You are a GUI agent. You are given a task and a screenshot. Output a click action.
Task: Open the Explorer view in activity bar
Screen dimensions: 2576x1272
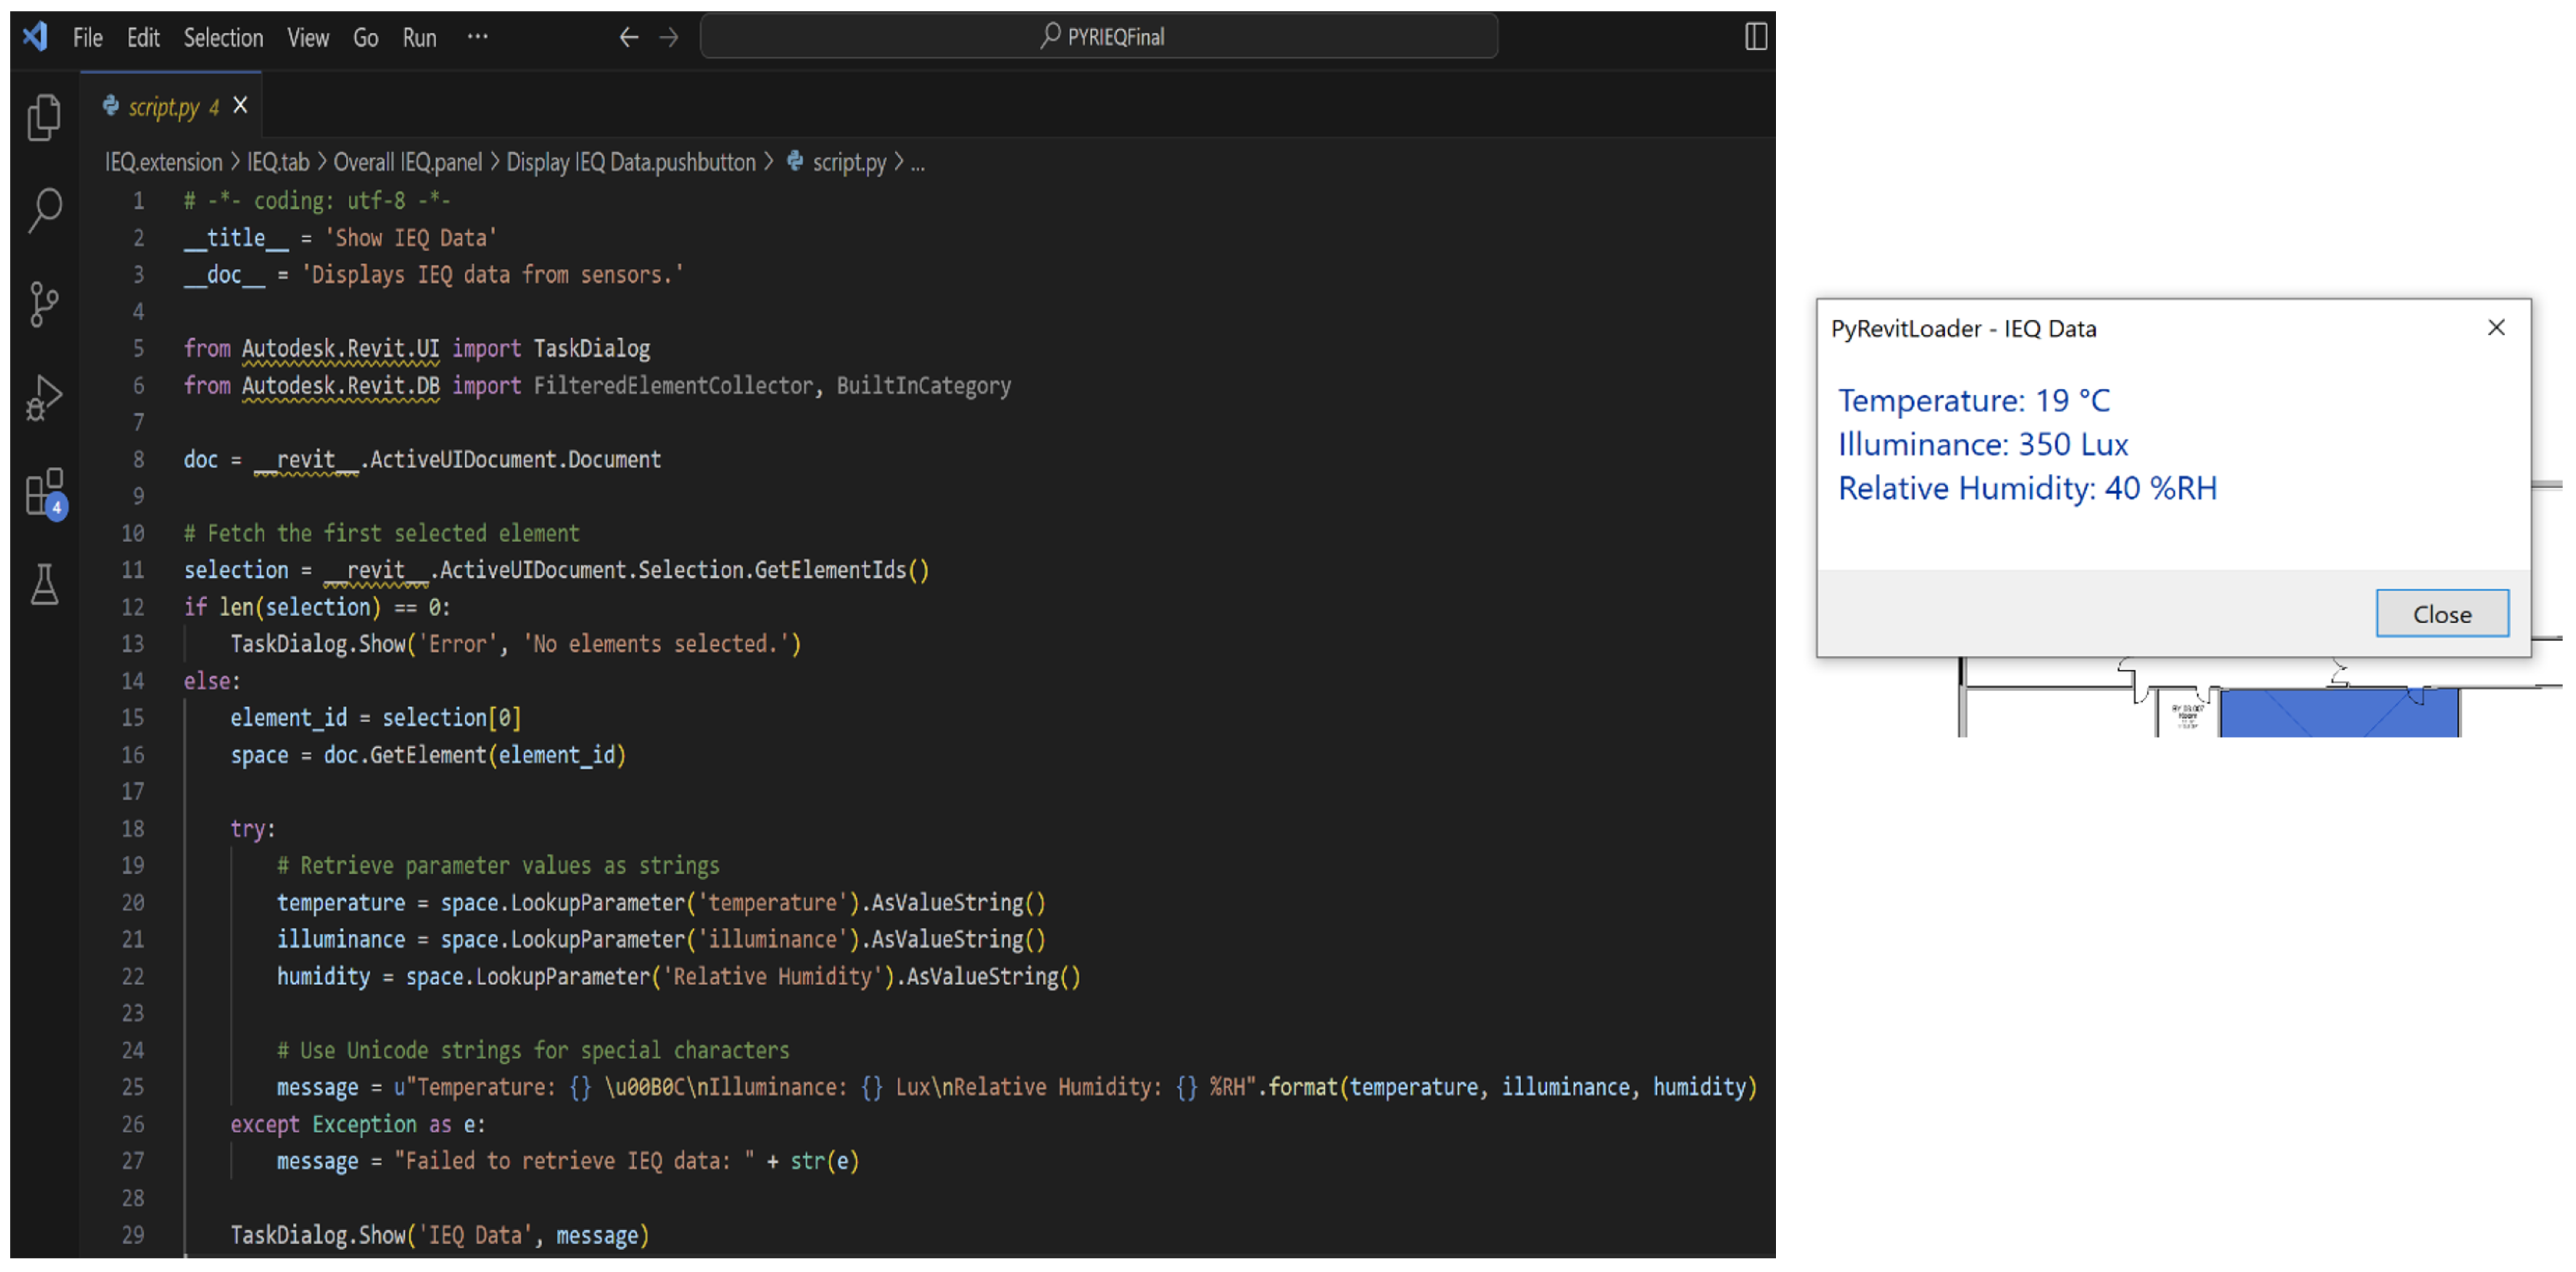pyautogui.click(x=44, y=117)
